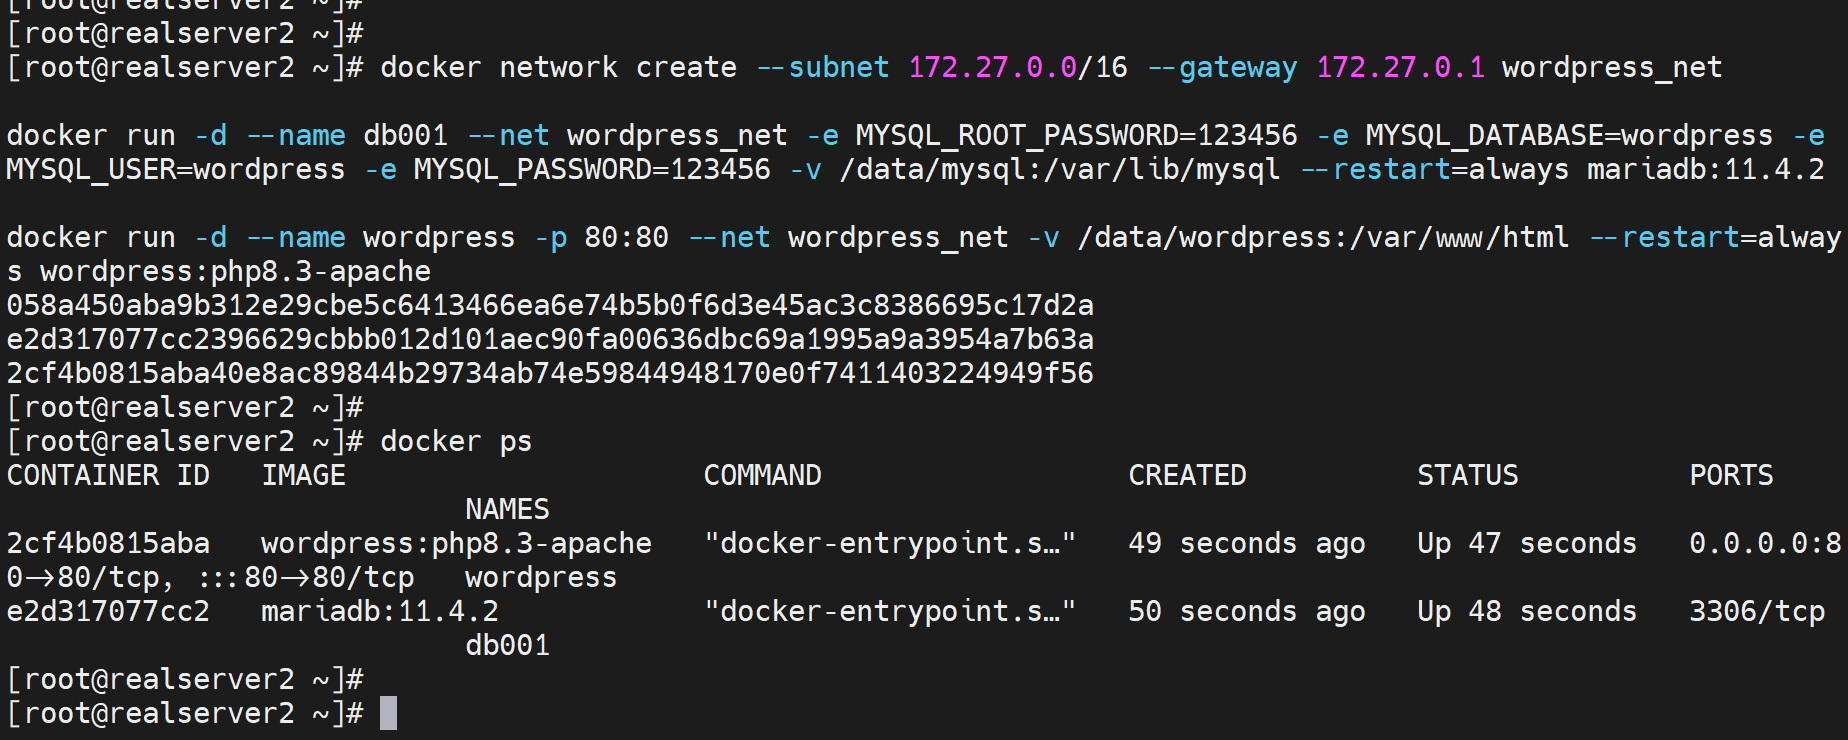
Task: Click the 3306/tcp port entry
Action: [x=1757, y=611]
